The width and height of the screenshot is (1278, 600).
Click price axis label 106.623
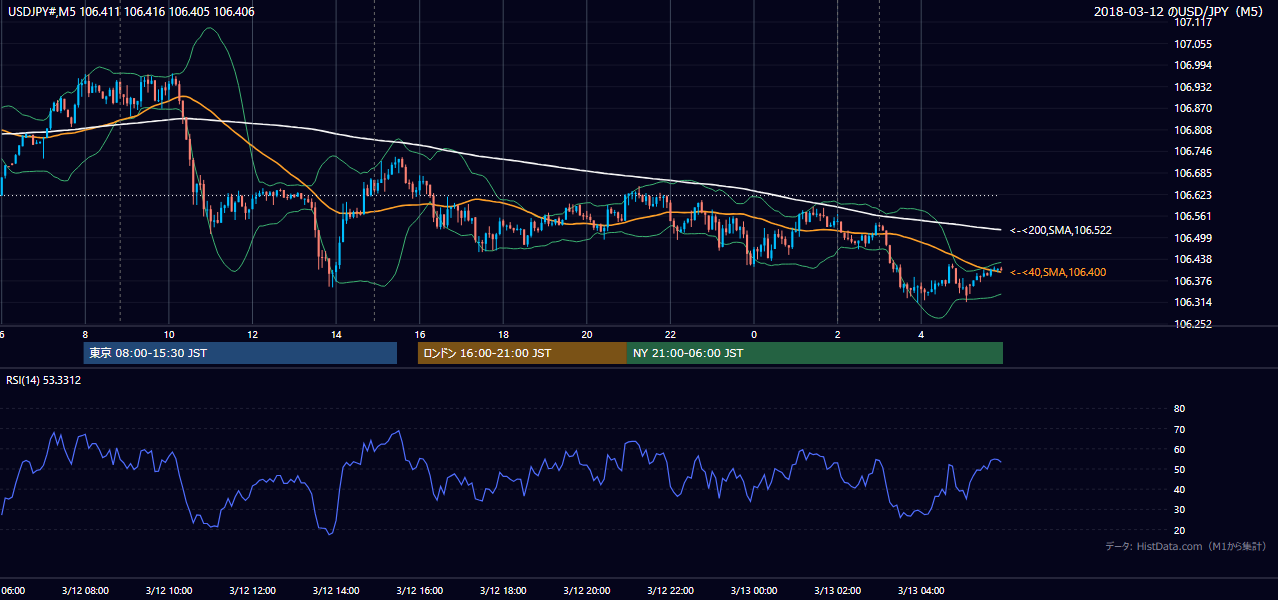1192,195
